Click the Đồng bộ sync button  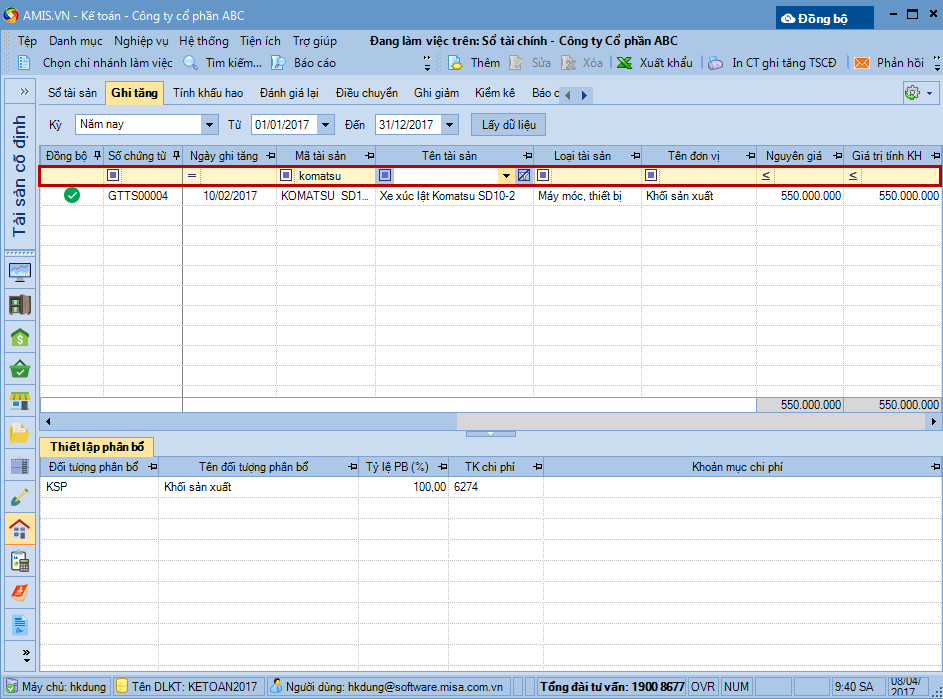(x=825, y=18)
